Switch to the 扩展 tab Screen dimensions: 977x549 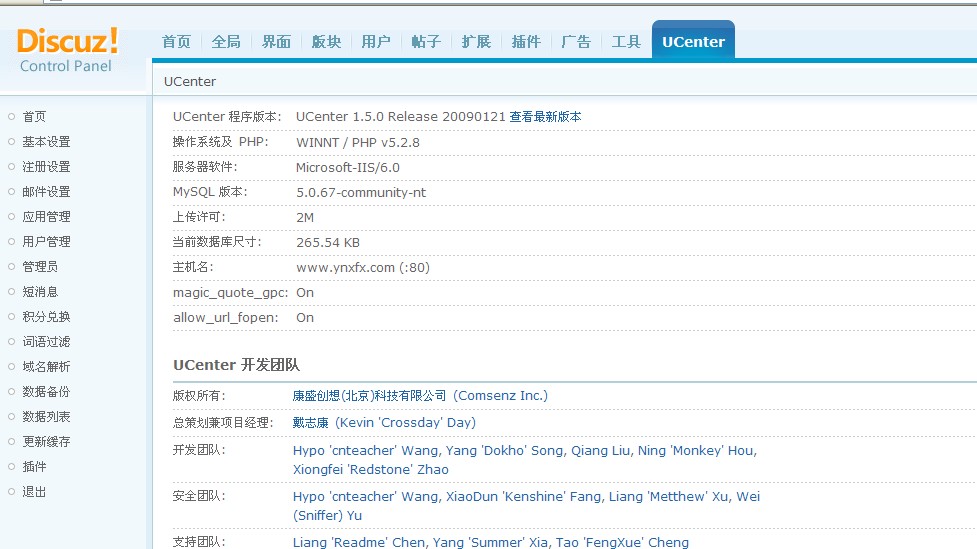476,42
